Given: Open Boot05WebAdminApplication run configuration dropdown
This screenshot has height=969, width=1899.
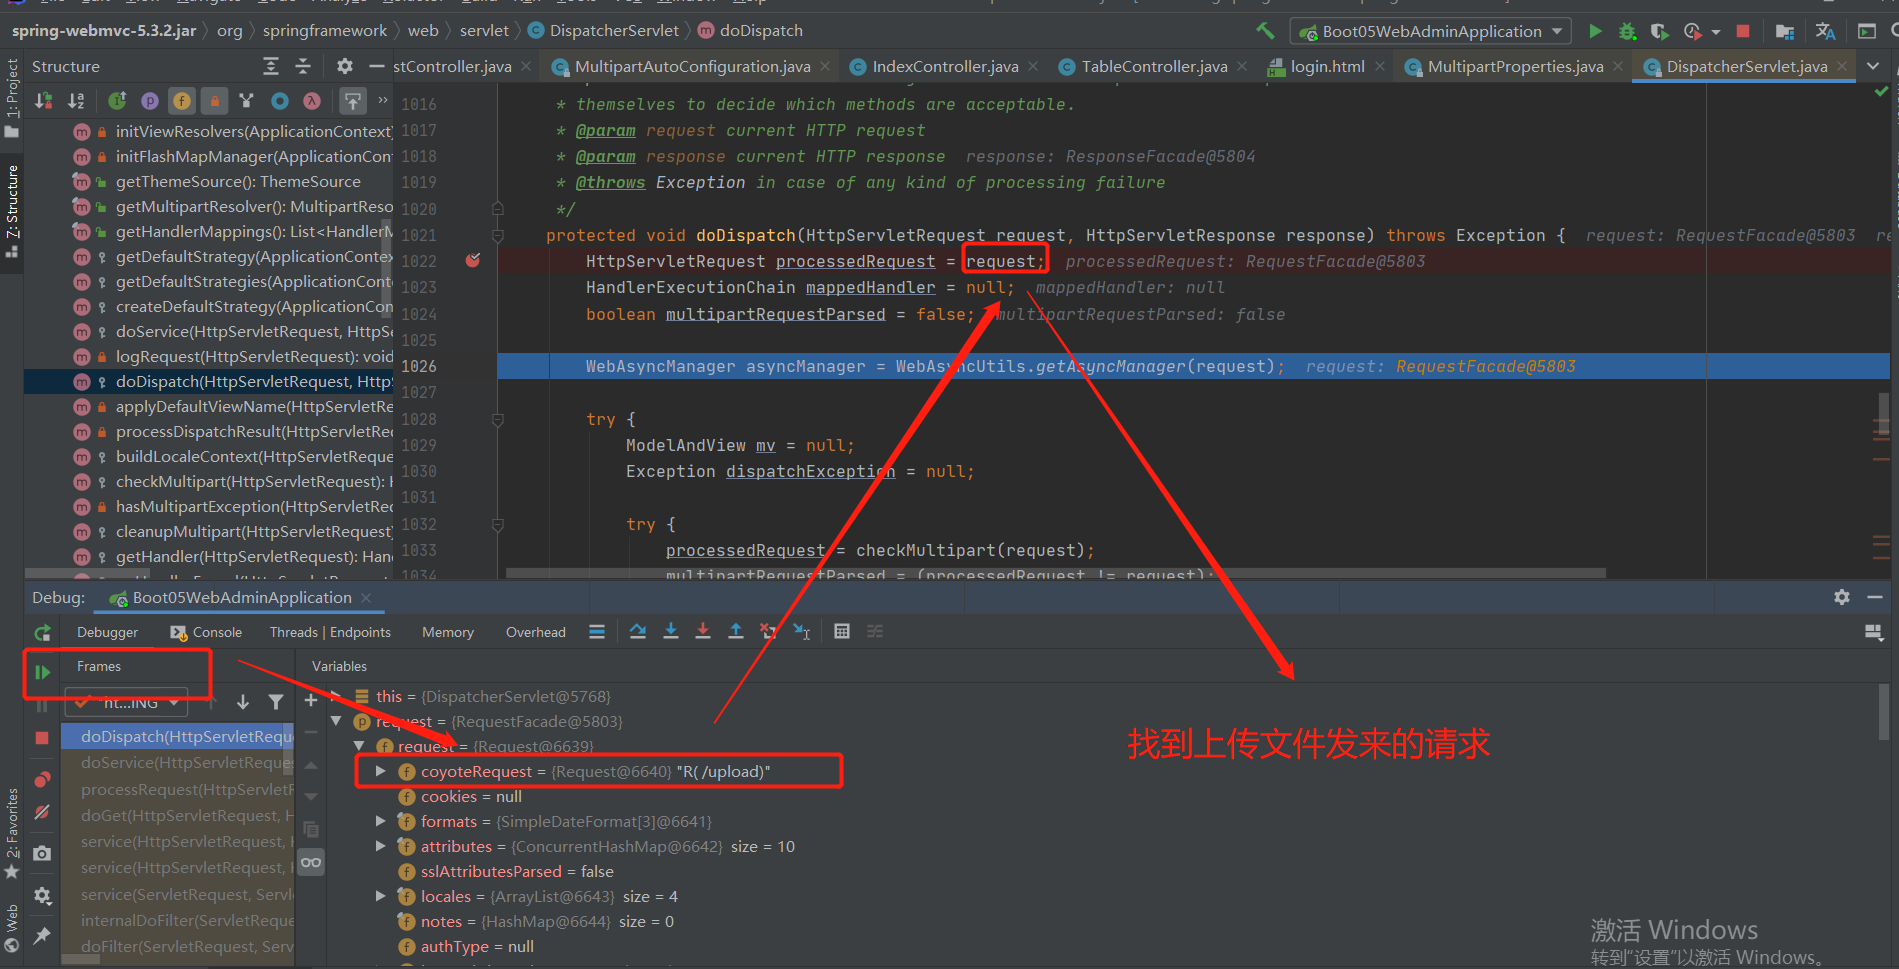Looking at the screenshot, I should click(1431, 31).
